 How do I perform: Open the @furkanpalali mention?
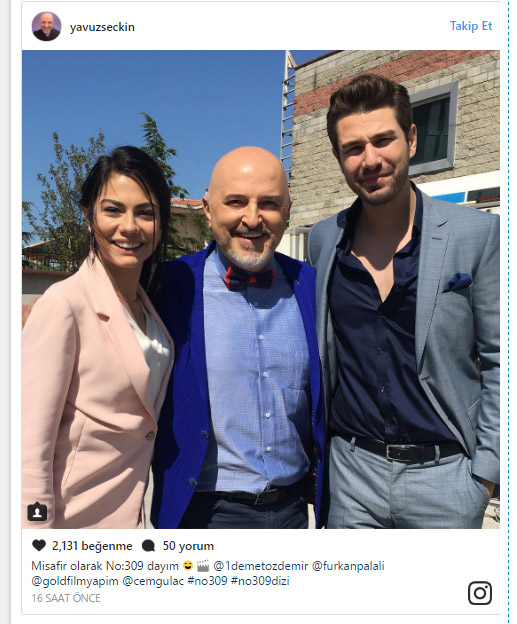coord(348,566)
